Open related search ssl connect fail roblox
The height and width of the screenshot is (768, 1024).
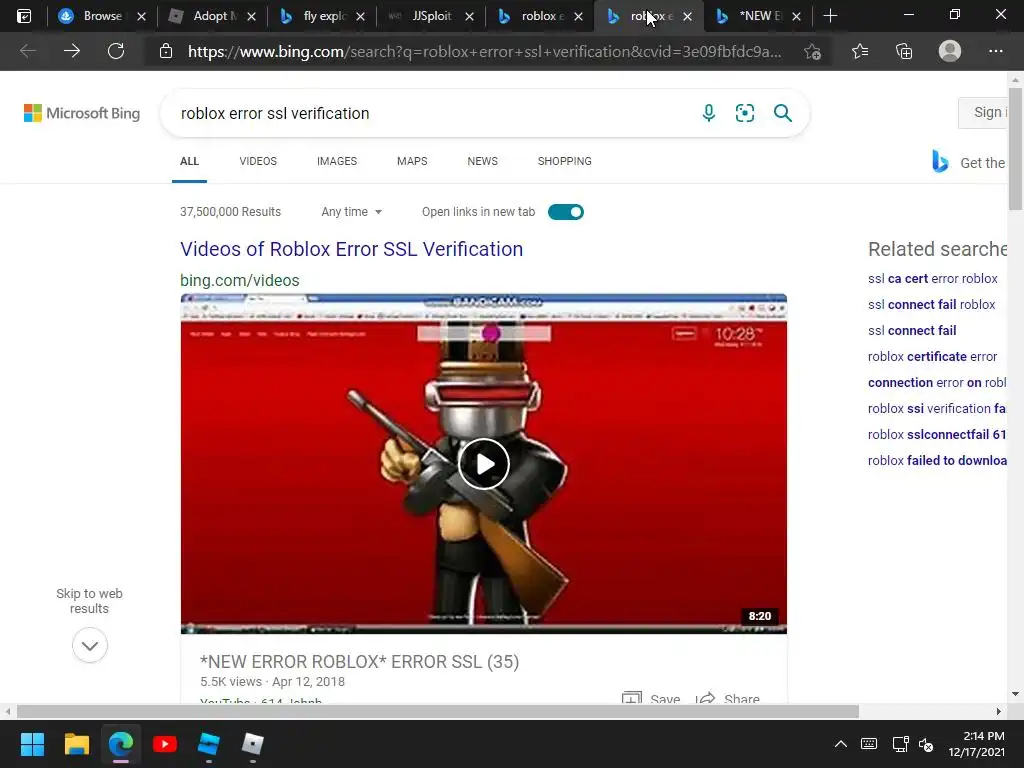coord(931,304)
